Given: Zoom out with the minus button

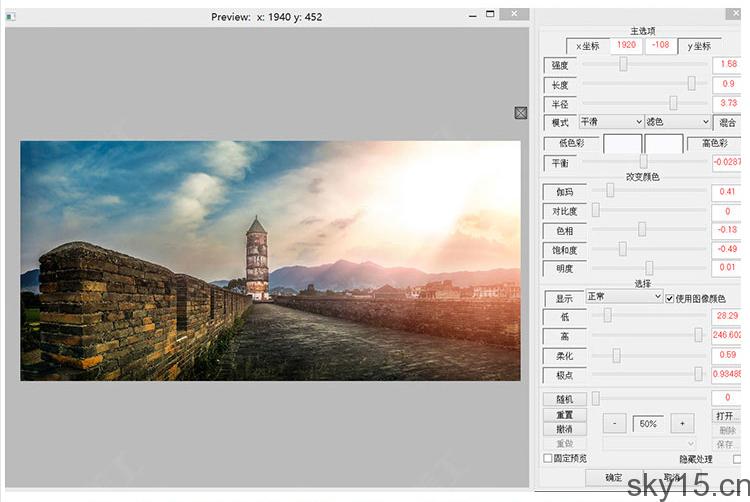Looking at the screenshot, I should [615, 423].
